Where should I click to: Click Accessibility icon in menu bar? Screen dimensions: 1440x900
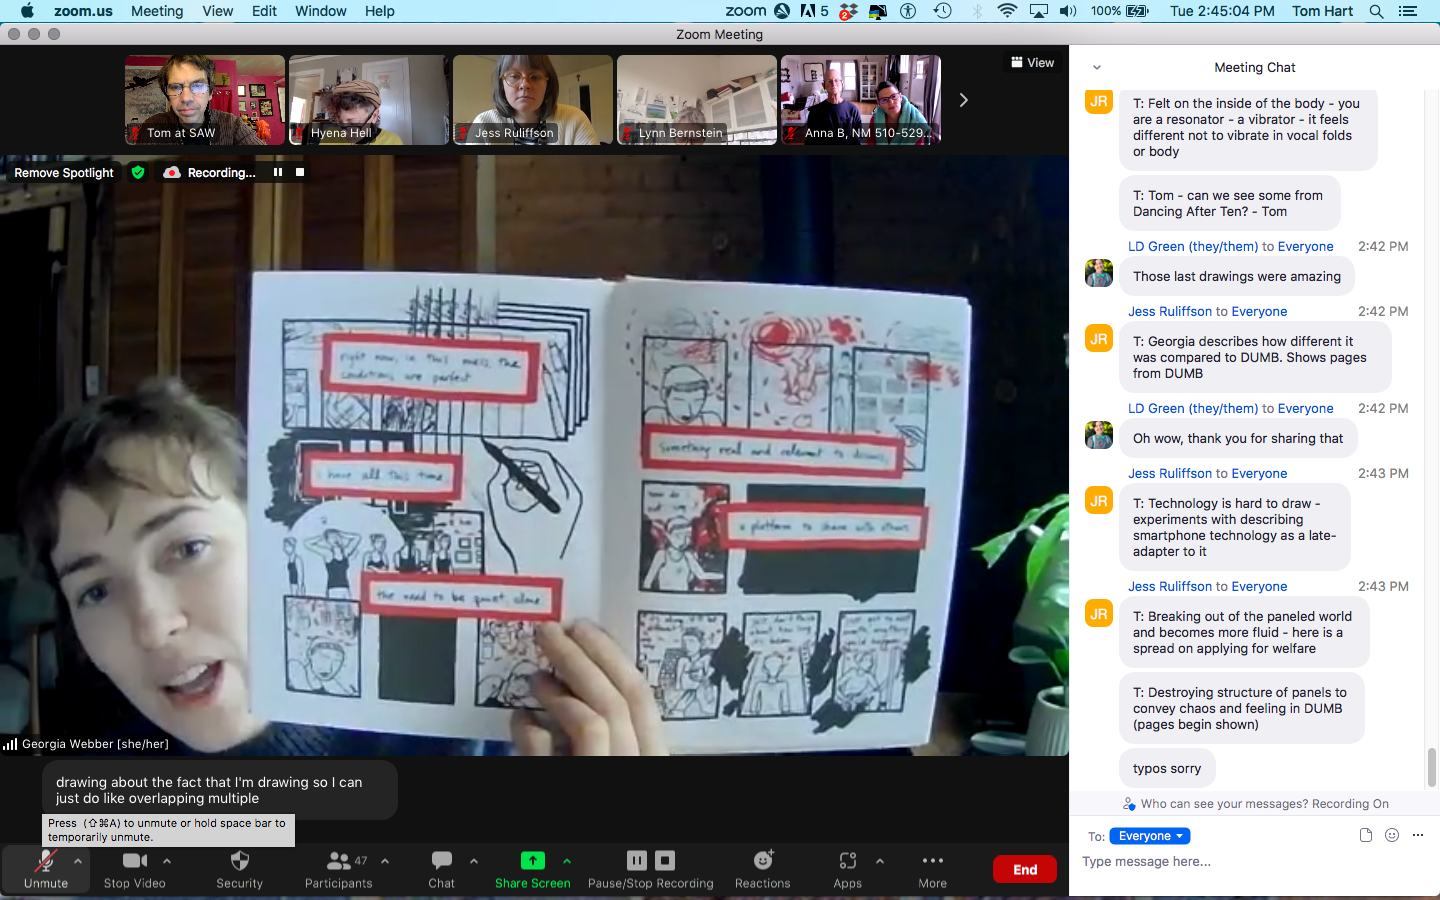[x=908, y=11]
